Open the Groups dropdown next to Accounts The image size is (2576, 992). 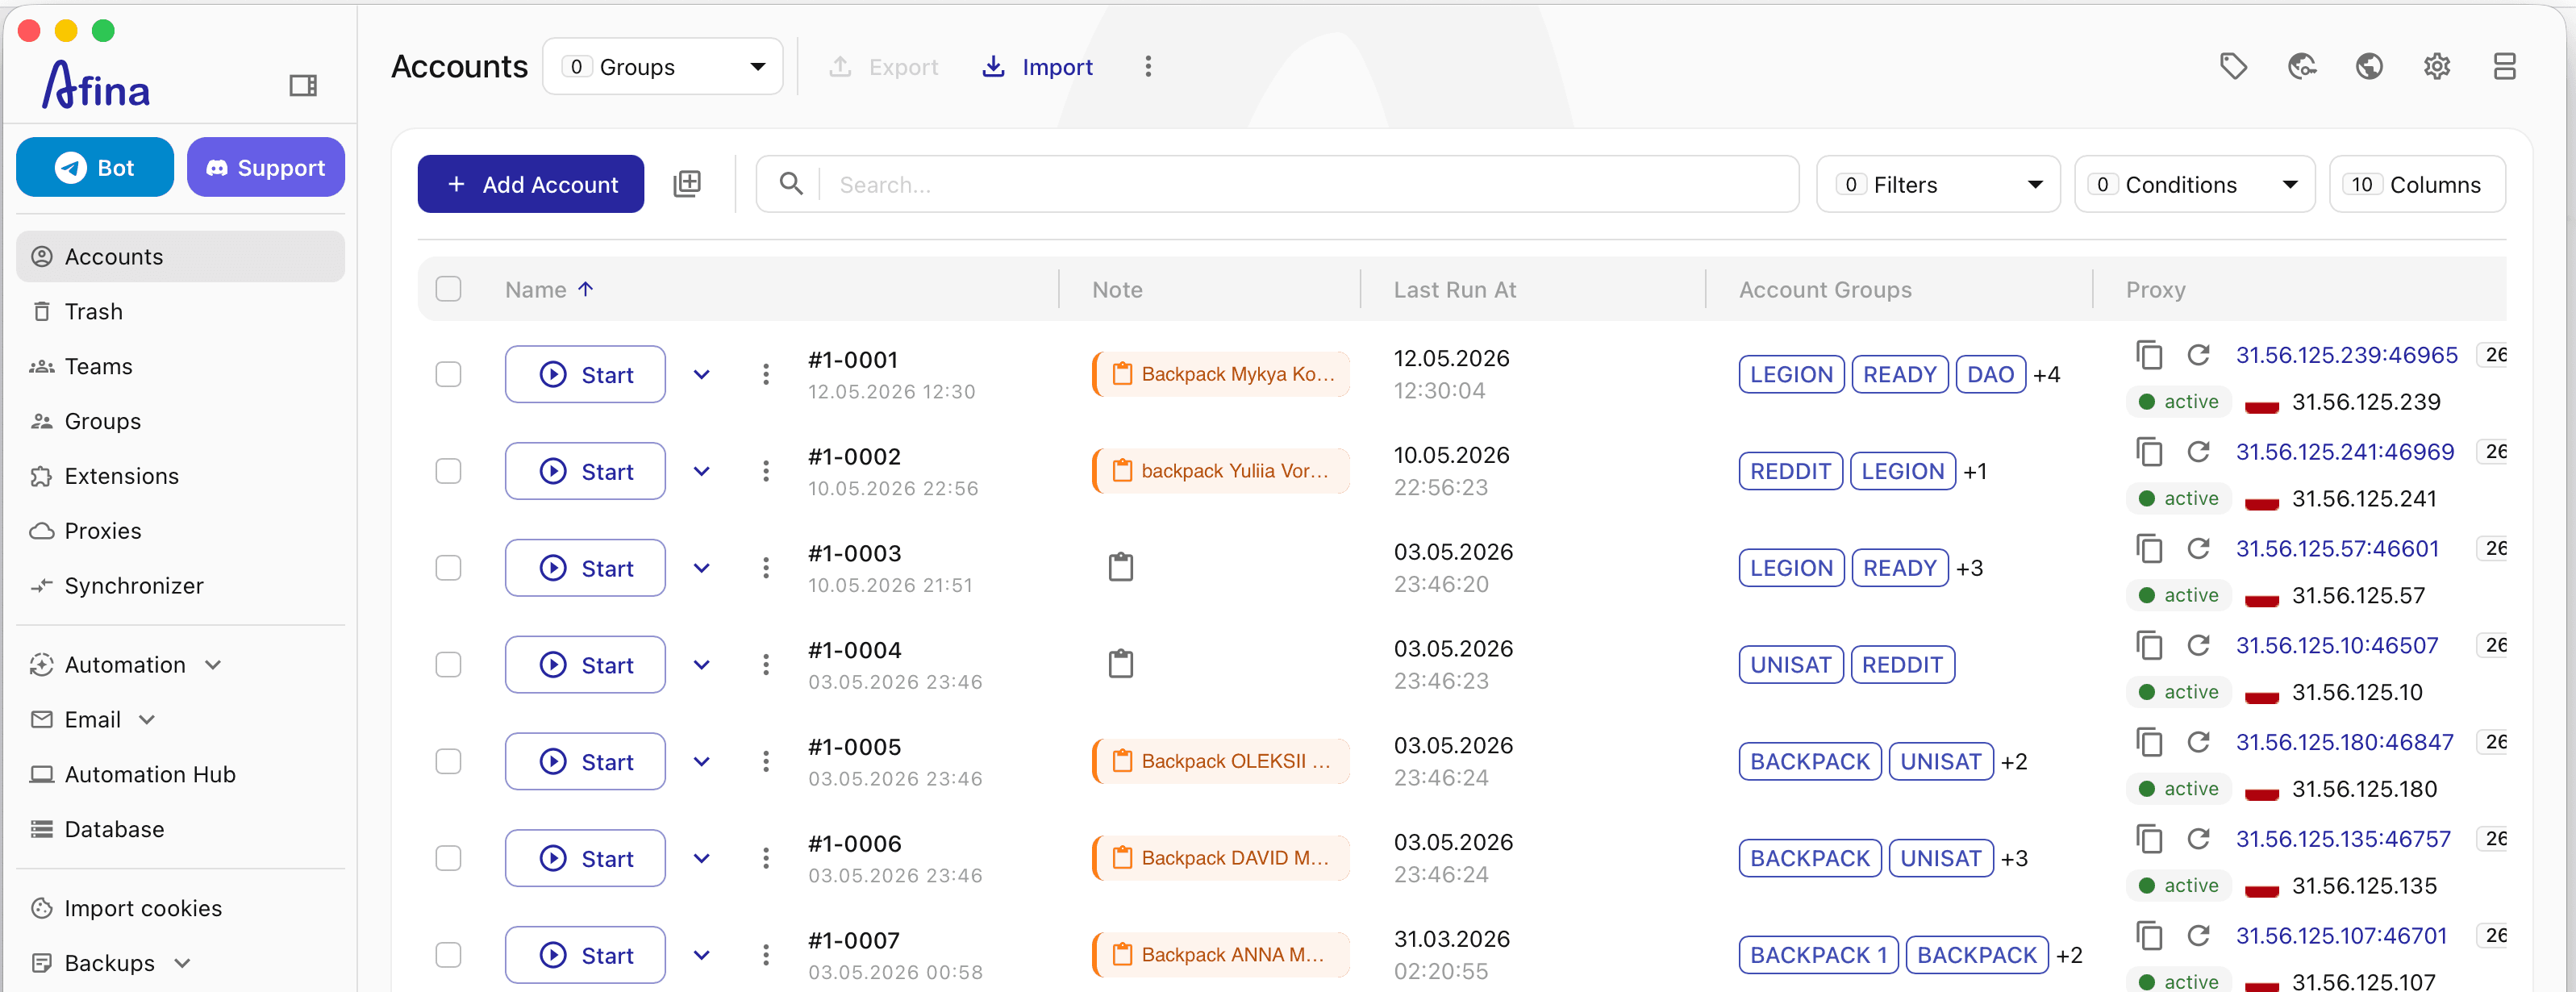coord(662,67)
